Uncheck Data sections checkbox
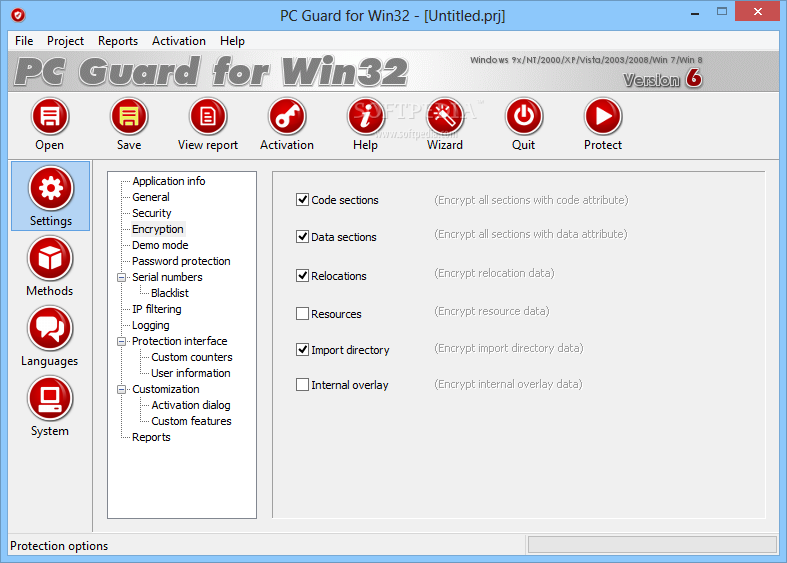 coord(302,236)
